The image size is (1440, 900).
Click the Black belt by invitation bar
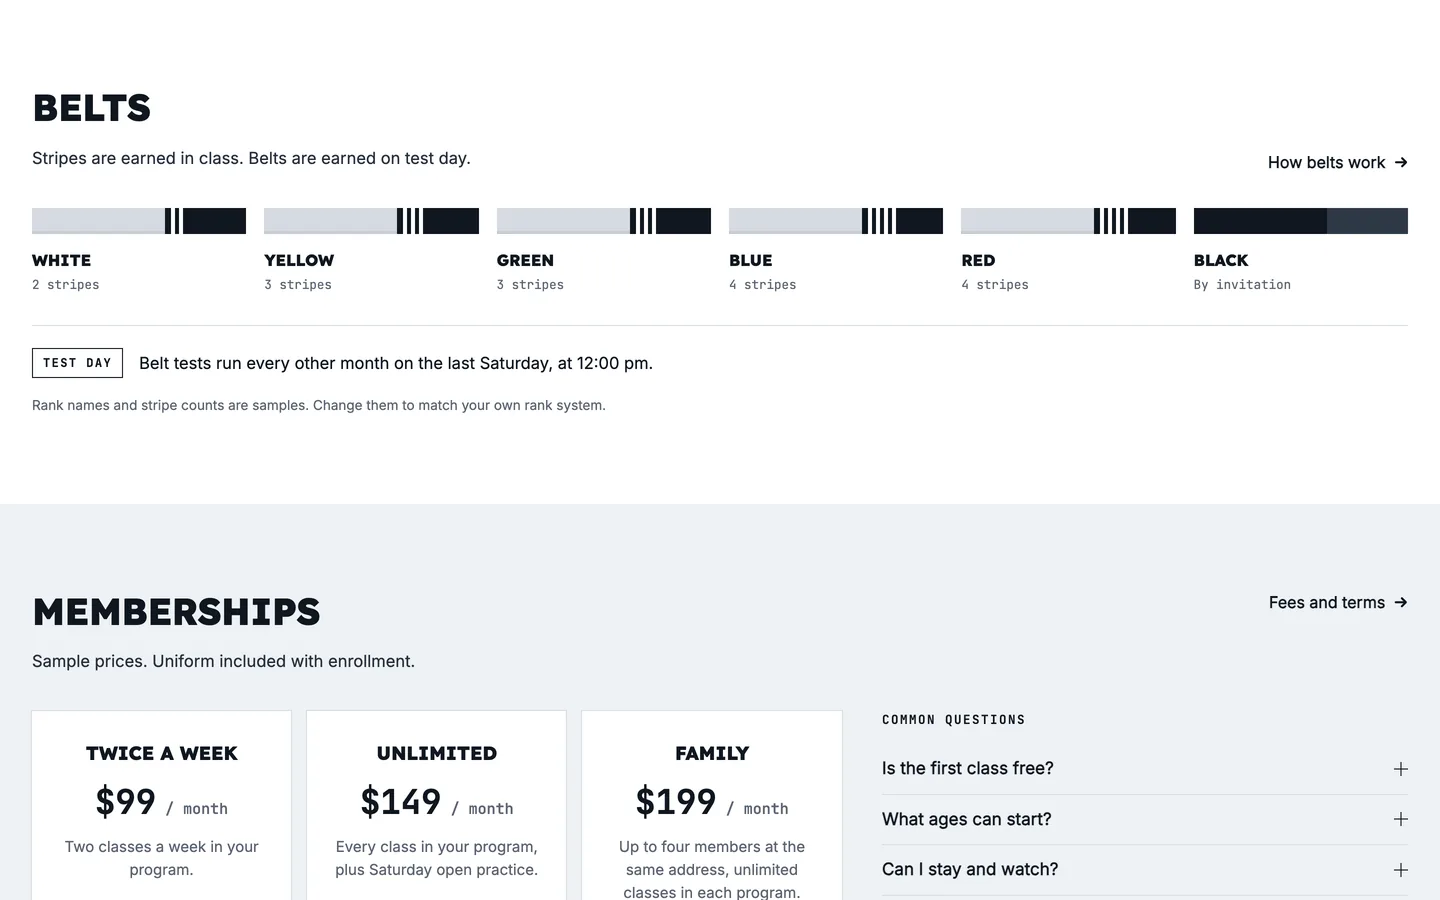click(1301, 221)
